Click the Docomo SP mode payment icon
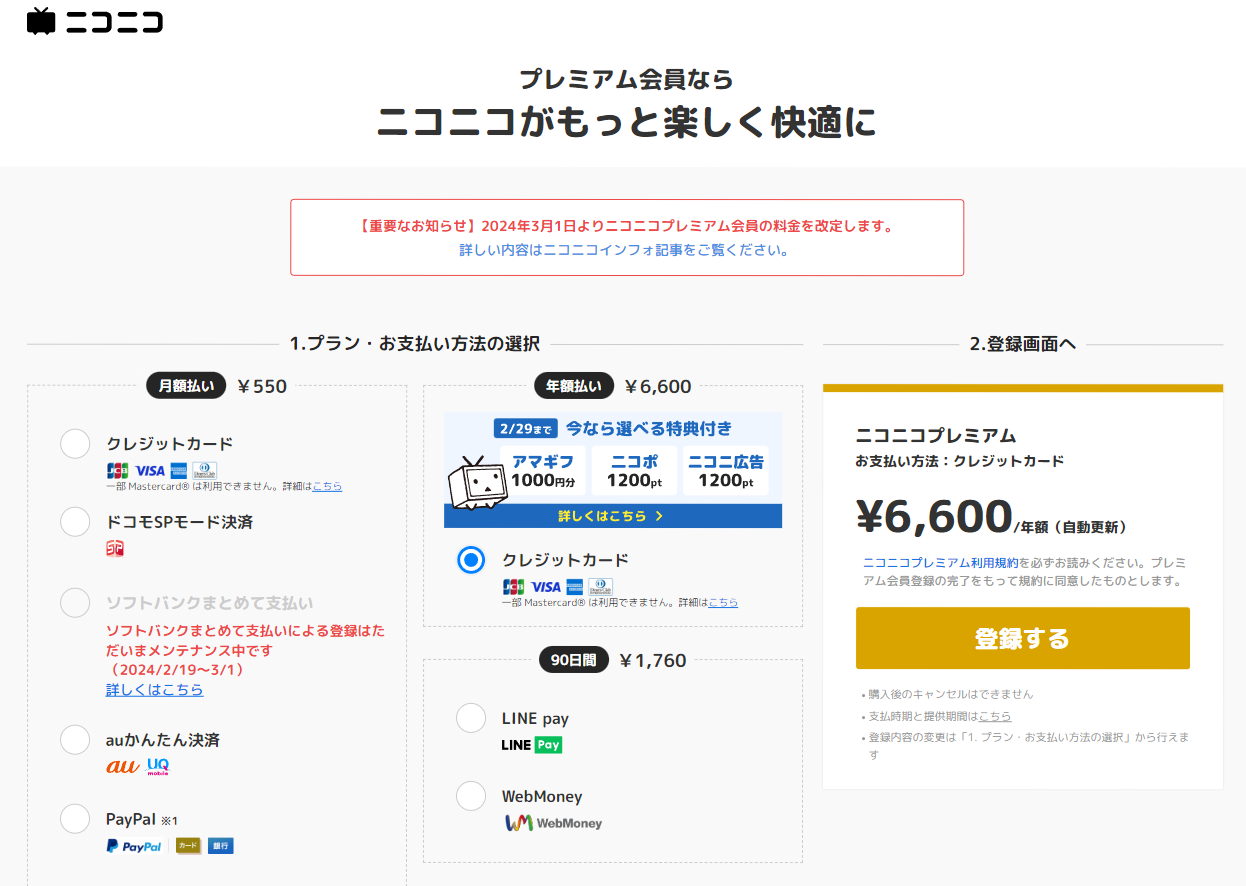This screenshot has height=886, width=1246. tap(115, 549)
